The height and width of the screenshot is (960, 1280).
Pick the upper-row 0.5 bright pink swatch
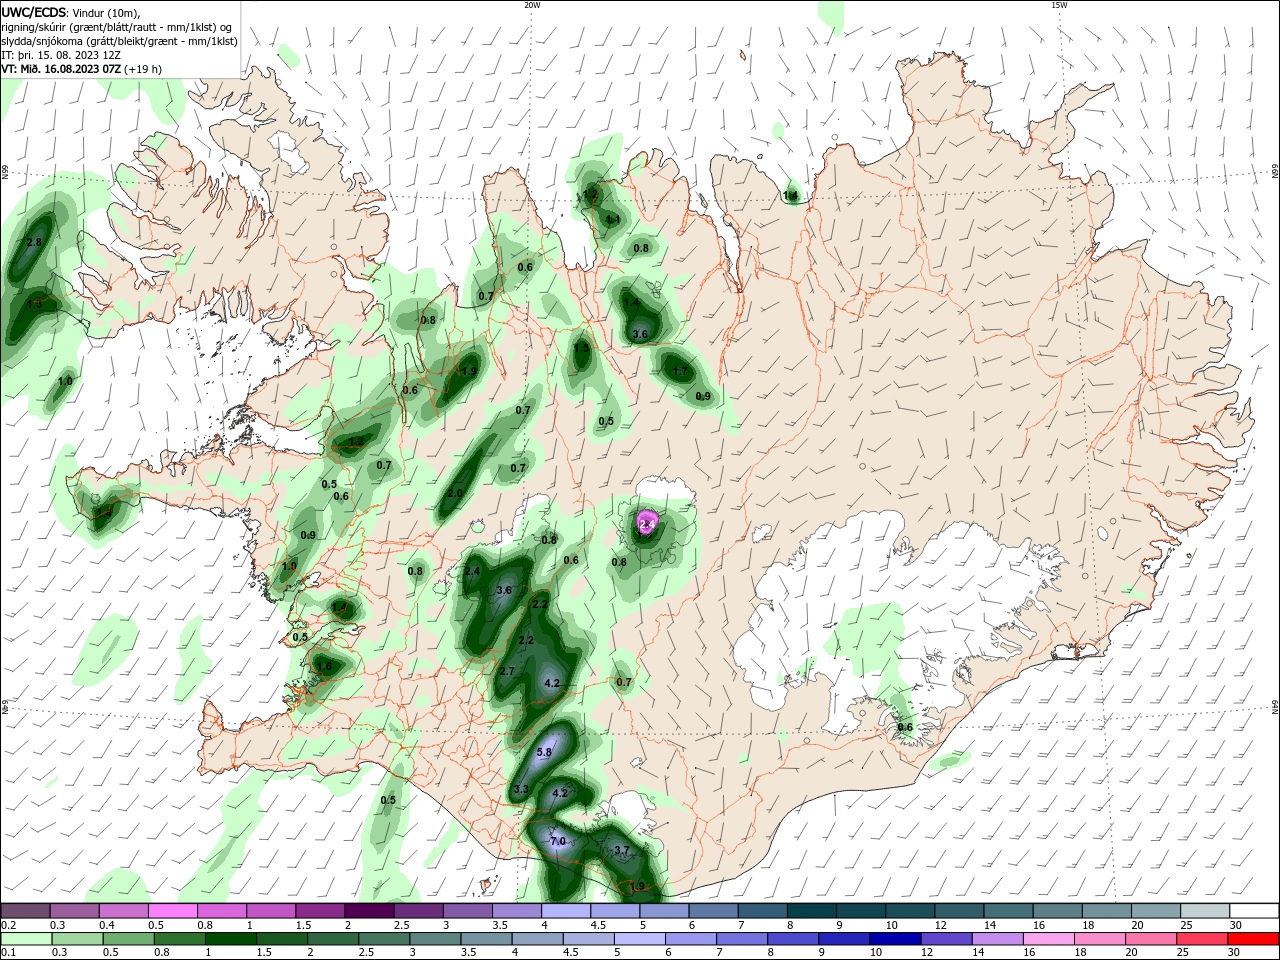pos(172,911)
